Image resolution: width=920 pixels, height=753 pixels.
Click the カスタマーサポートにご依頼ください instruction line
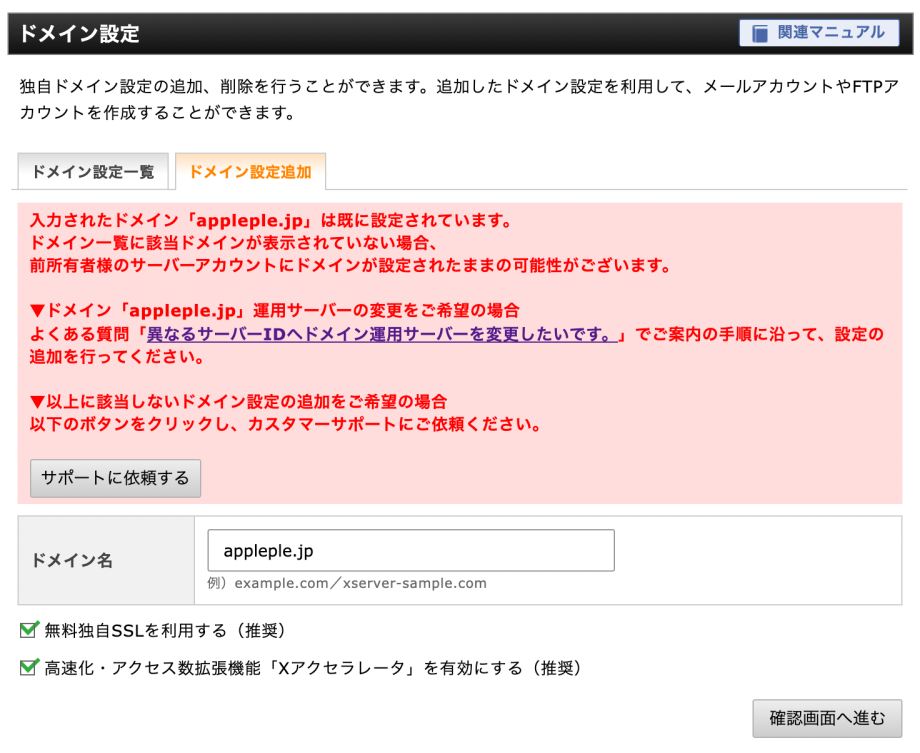click(x=285, y=424)
